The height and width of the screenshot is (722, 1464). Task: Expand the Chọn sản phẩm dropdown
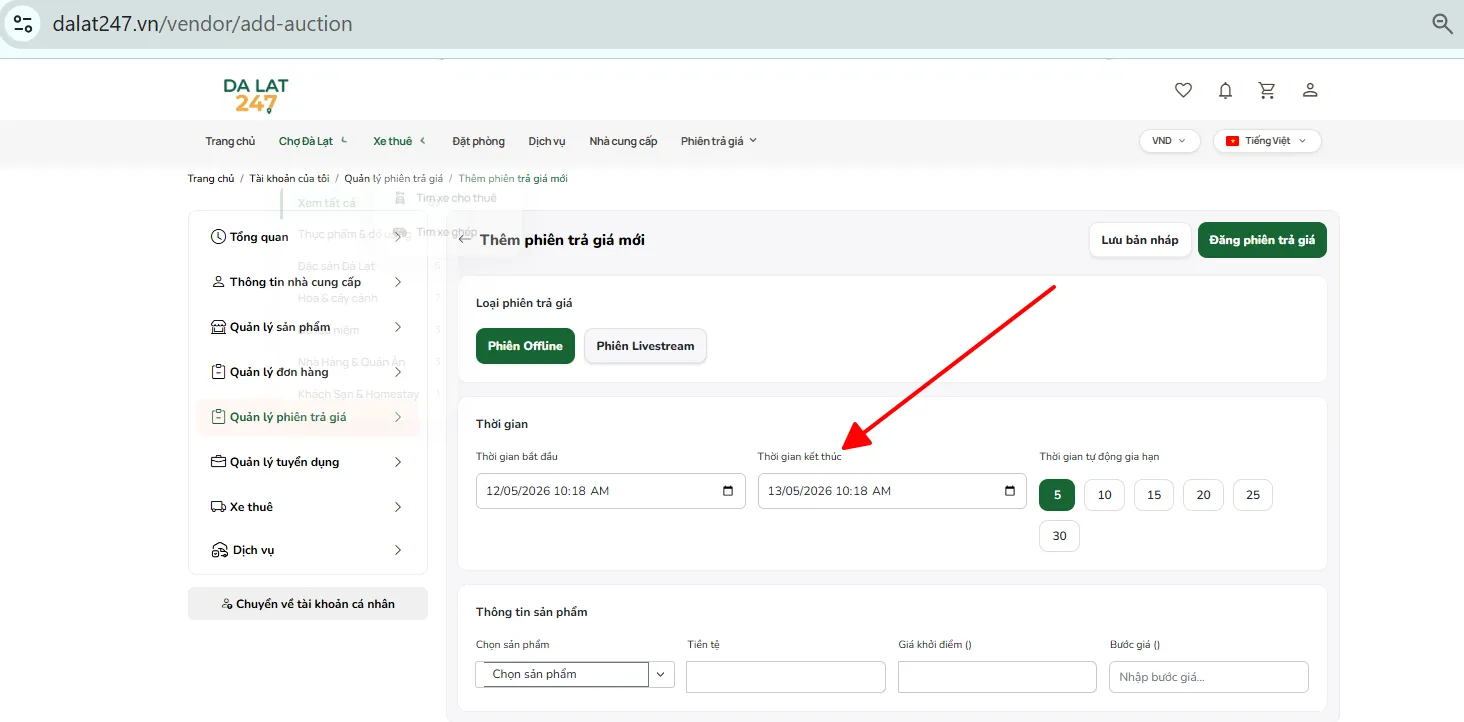click(x=575, y=675)
